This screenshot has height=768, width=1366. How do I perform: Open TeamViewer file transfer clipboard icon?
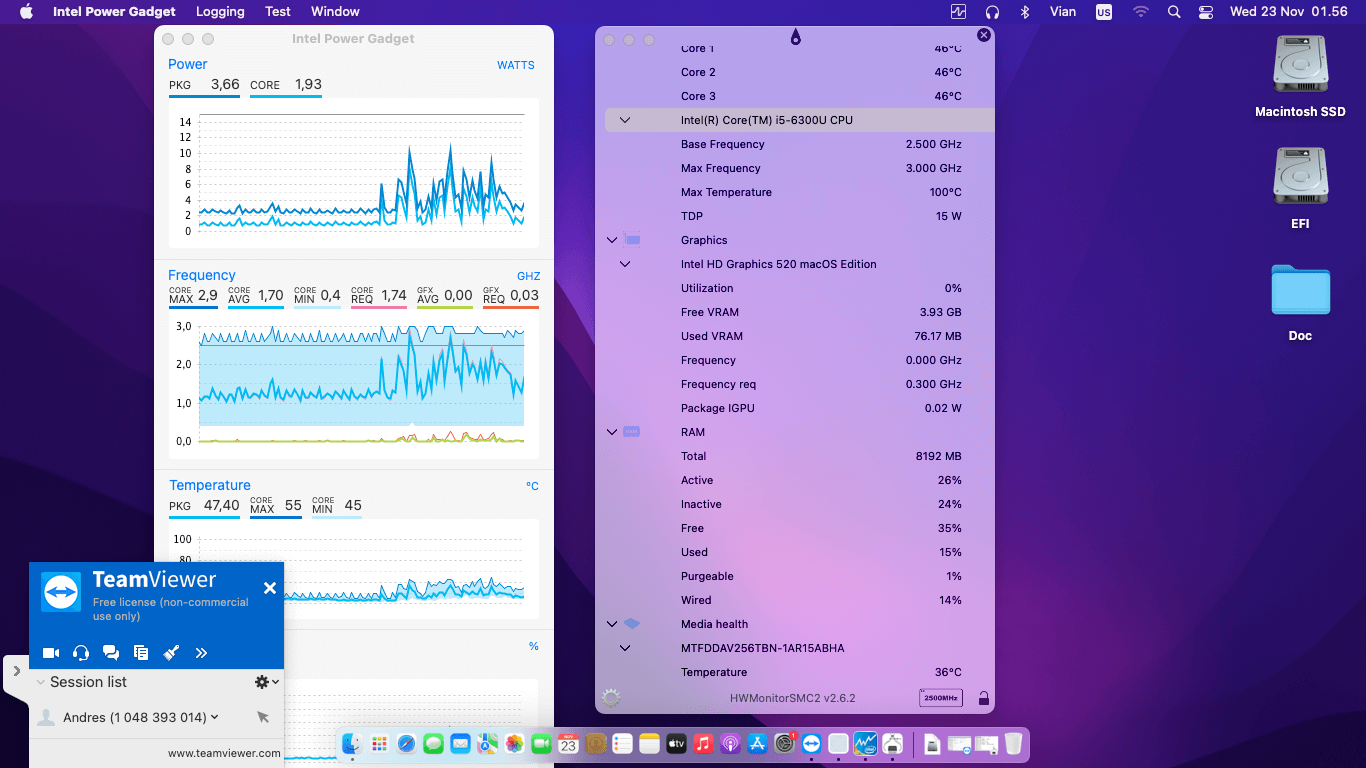[x=141, y=652]
